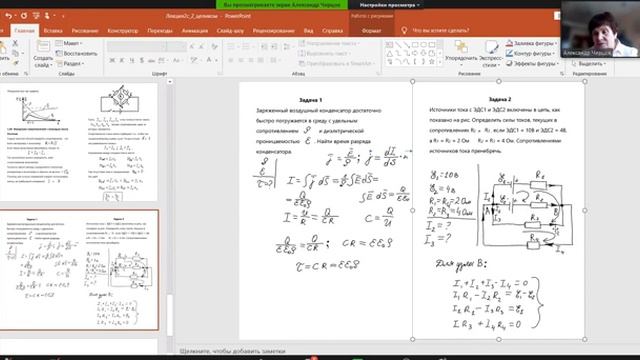The image size is (640, 360).
Task: Start slideshow from beginning via quick access icon
Action: [36, 16]
